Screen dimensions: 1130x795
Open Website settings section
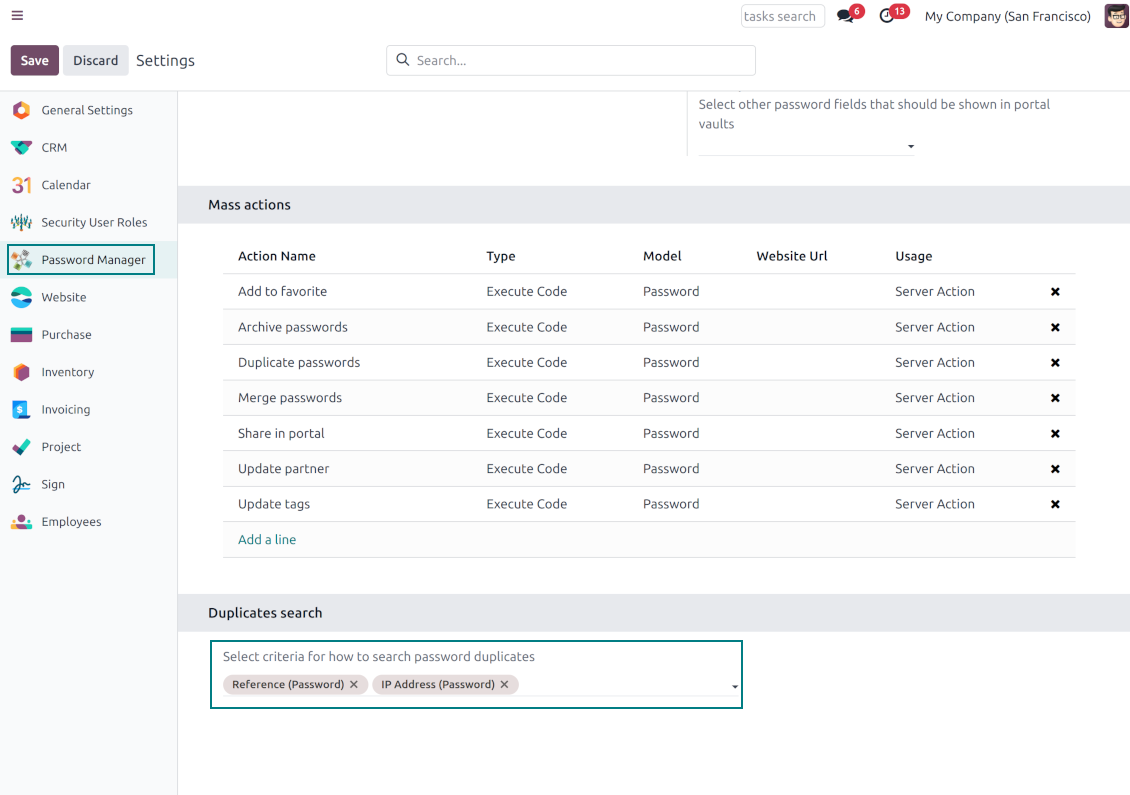point(63,298)
